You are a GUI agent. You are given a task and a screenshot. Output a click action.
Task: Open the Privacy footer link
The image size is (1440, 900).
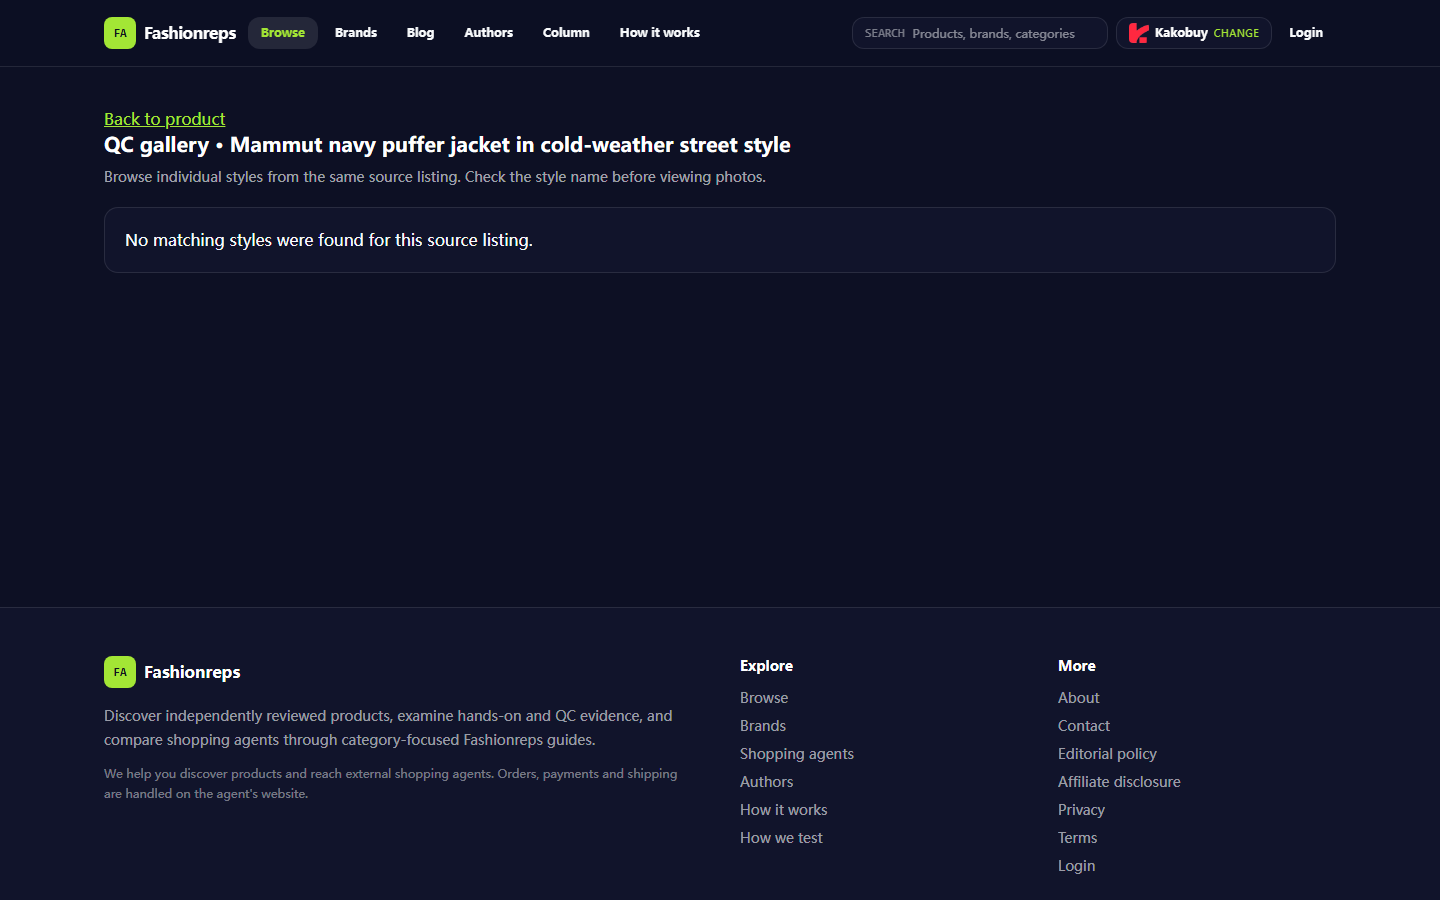point(1081,810)
